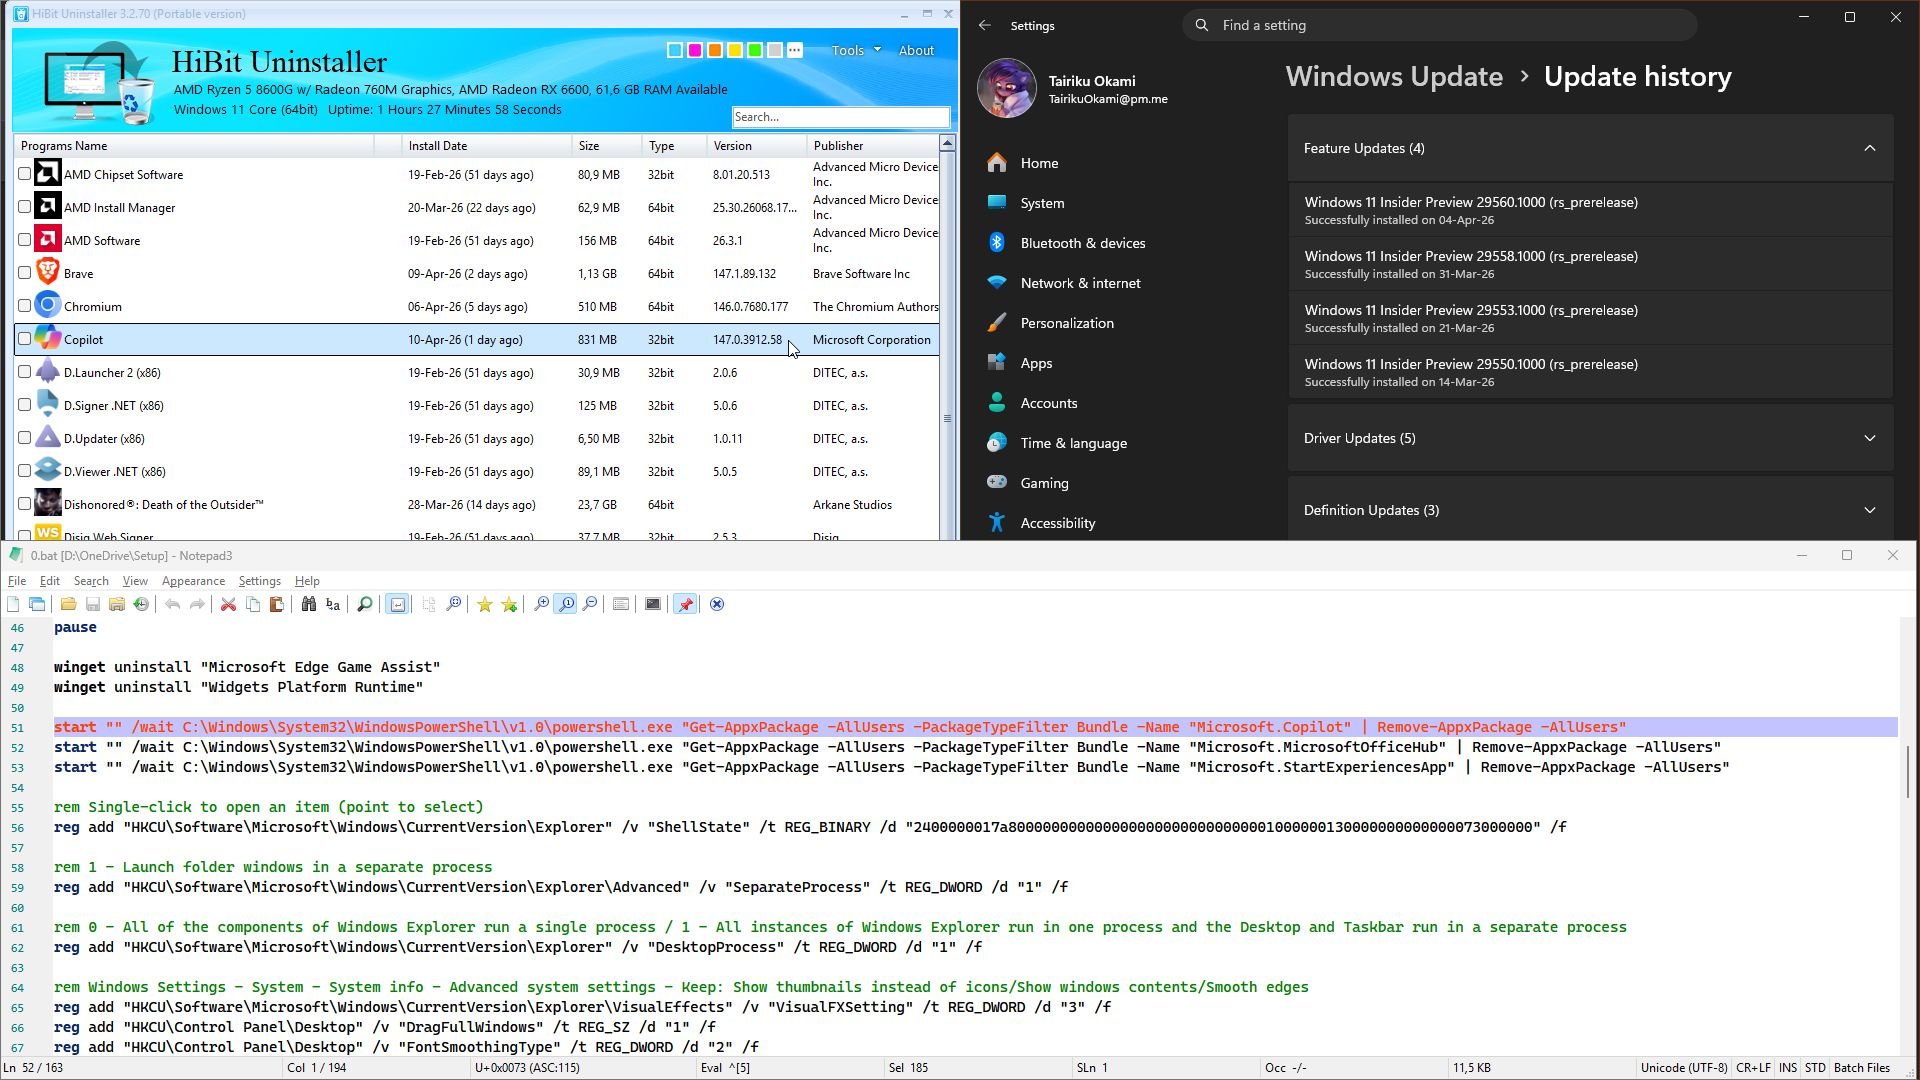Click the clipboard paste icon in Notepad3
The width and height of the screenshot is (1920, 1080).
click(277, 604)
